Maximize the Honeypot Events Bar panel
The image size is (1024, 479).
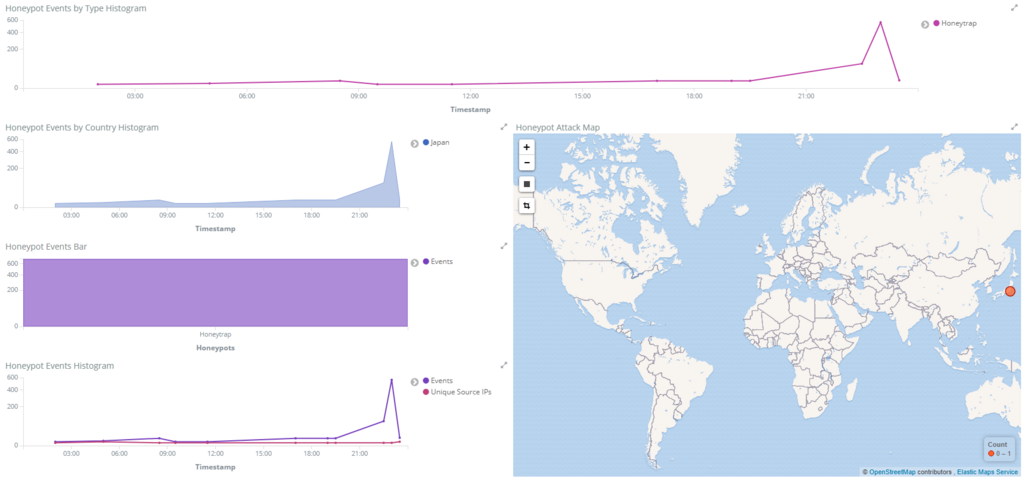tap(504, 246)
